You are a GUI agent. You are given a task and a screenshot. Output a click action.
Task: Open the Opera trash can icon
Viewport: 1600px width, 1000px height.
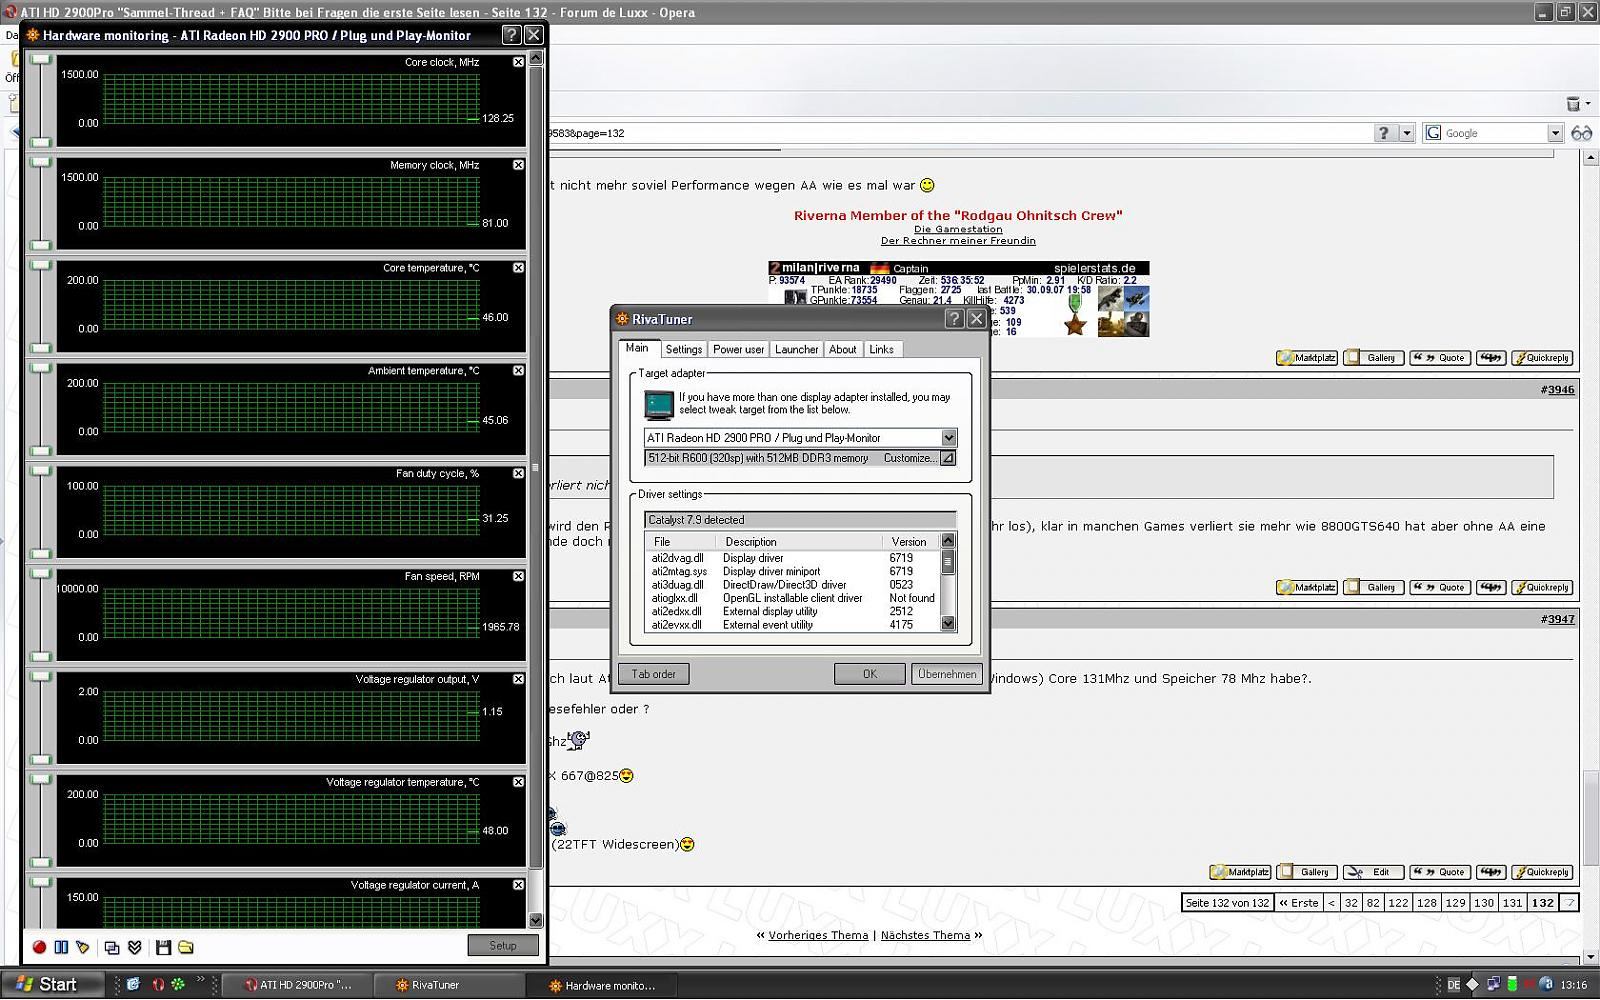1573,103
